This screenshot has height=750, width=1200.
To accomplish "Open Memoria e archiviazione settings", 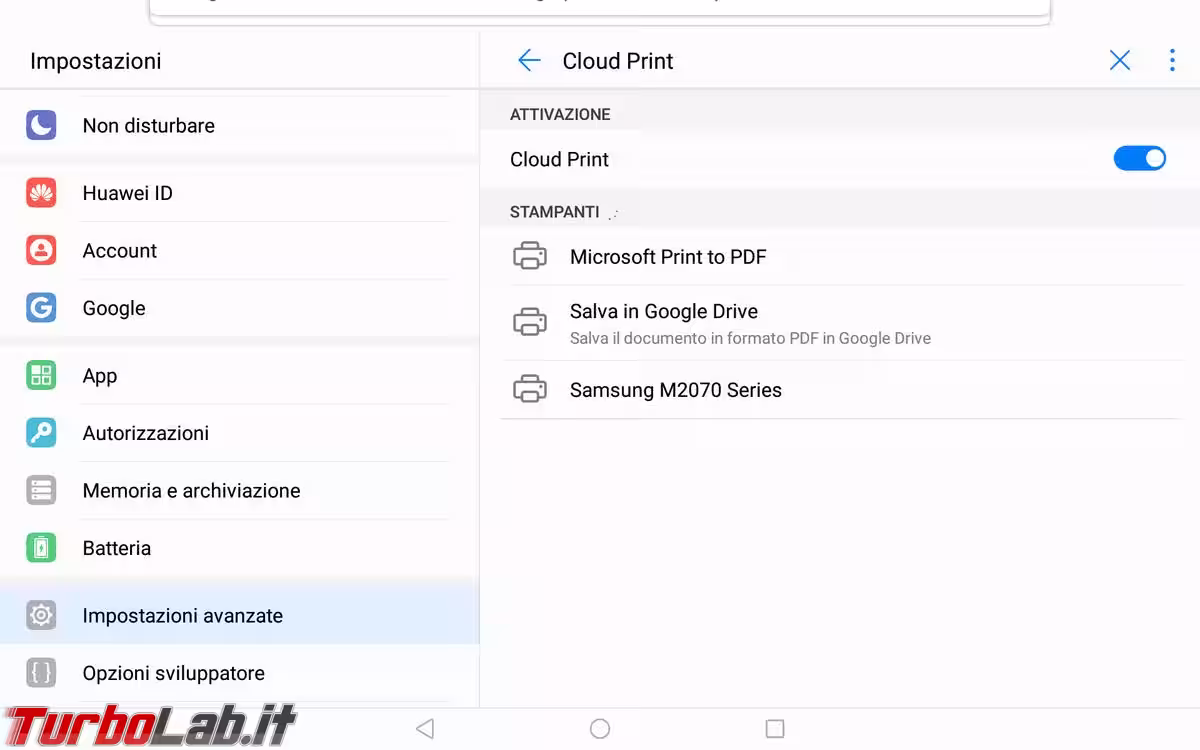I will coord(240,490).
